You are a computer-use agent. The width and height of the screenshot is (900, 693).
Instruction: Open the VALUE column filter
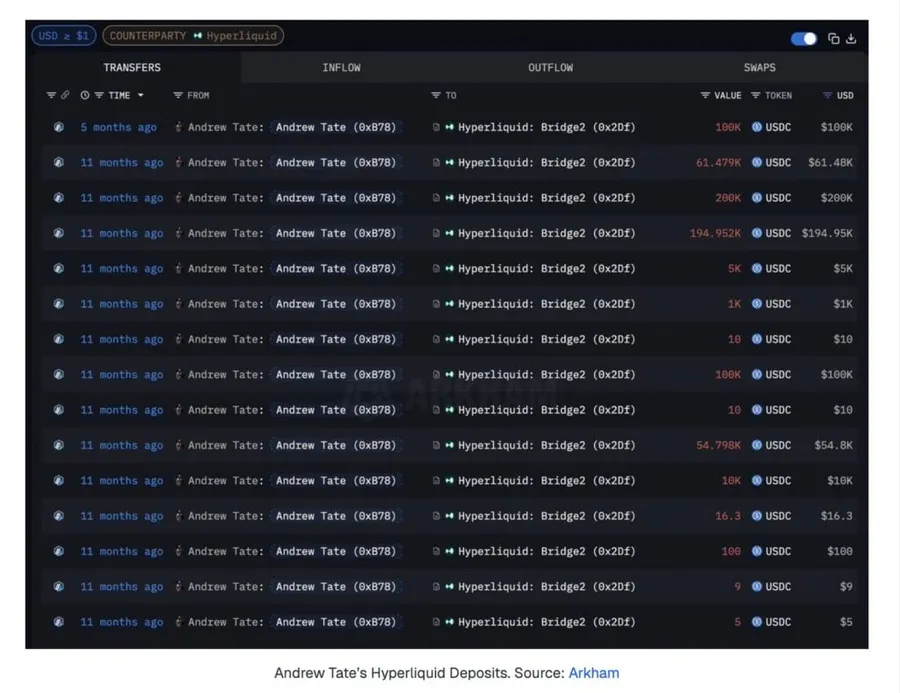(x=704, y=95)
